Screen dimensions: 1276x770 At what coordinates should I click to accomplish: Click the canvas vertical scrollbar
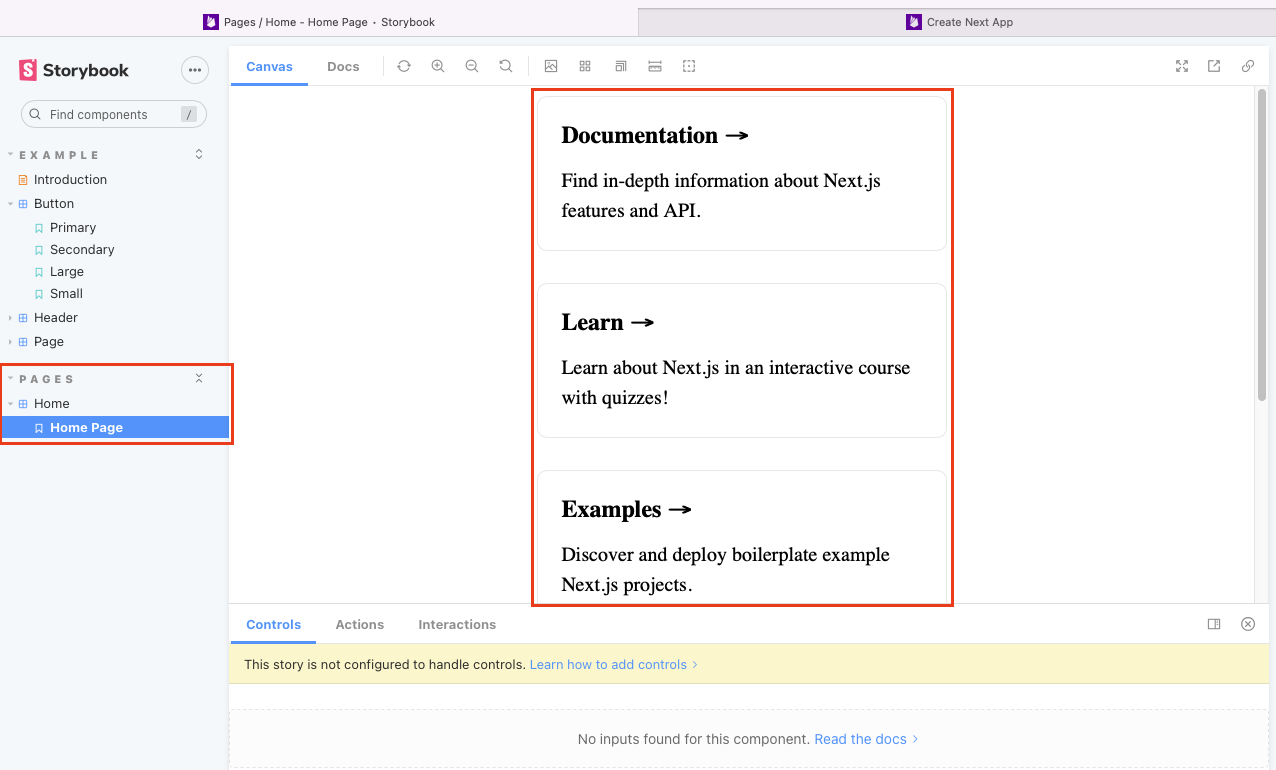pos(1262,245)
